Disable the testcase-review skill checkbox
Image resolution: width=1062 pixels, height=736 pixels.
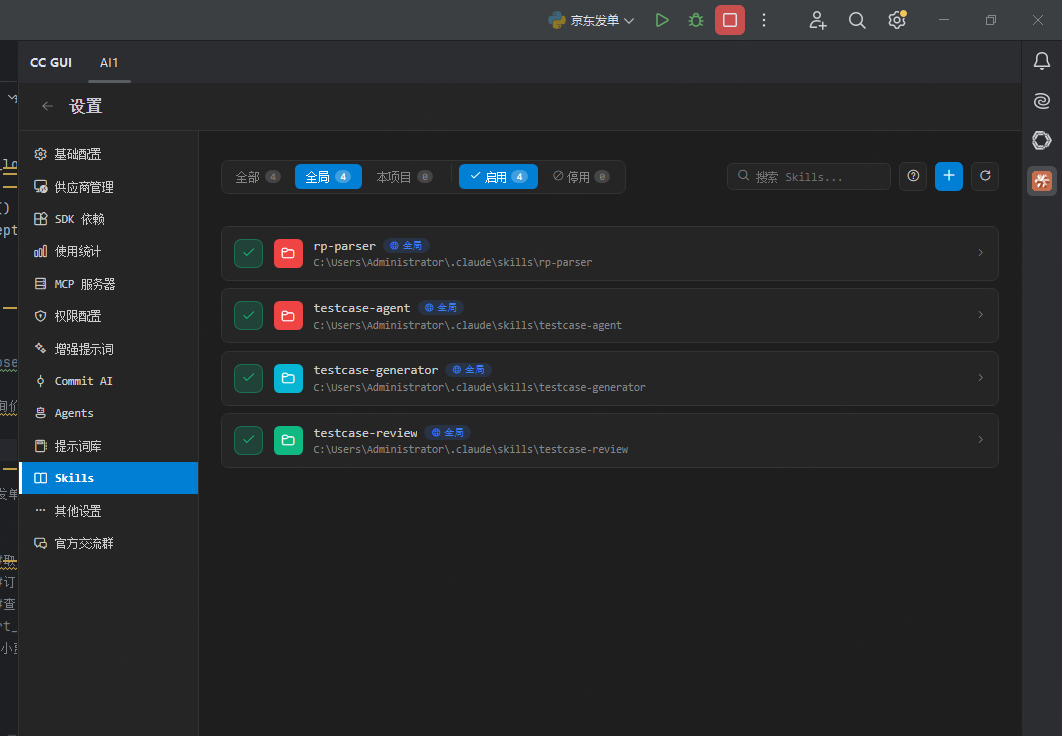[249, 441]
